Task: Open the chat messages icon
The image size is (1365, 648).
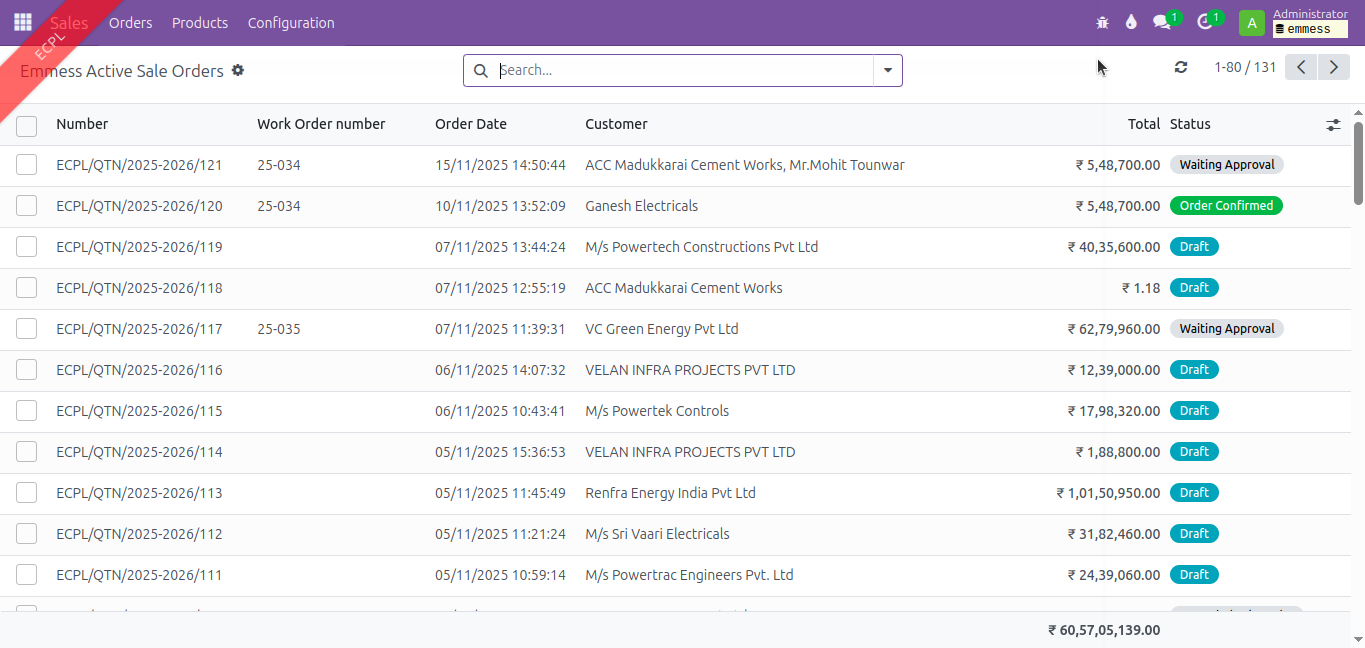Action: (1161, 22)
